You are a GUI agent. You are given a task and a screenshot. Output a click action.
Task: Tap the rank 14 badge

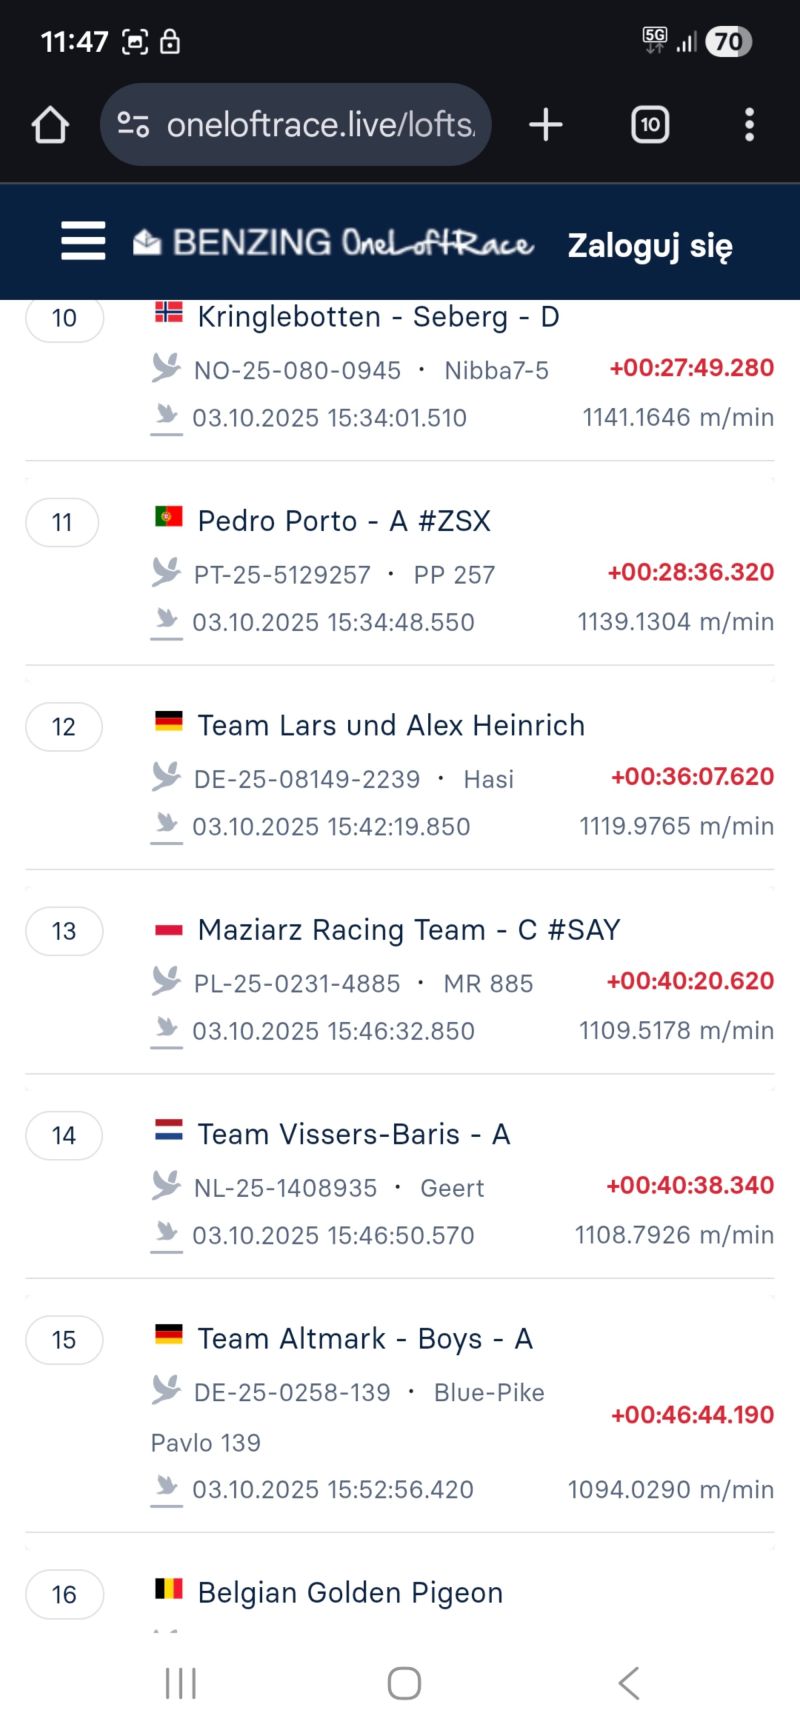64,1135
